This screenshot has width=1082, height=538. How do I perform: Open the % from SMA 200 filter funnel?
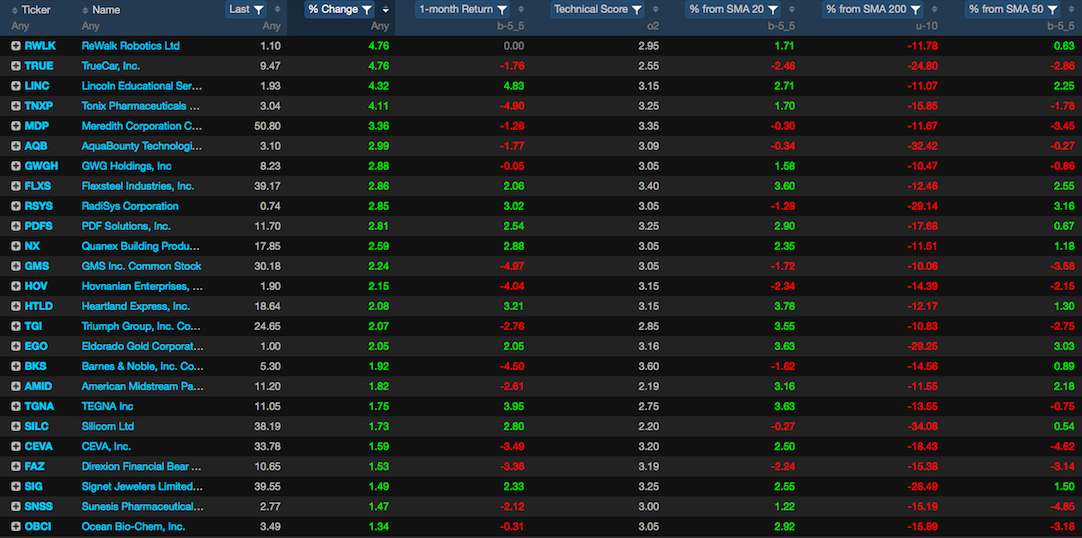click(915, 10)
